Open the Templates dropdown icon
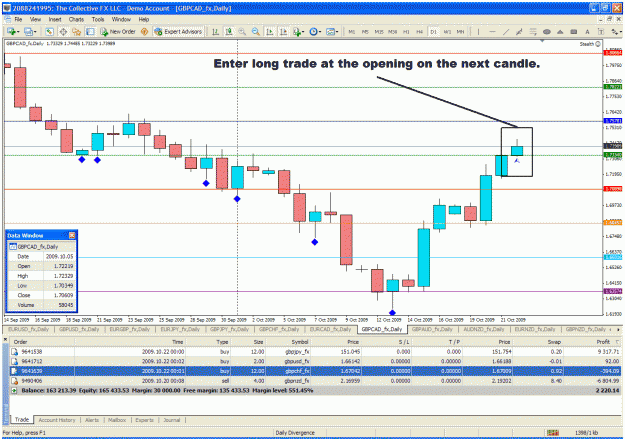The height and width of the screenshot is (439, 625). pos(332,31)
